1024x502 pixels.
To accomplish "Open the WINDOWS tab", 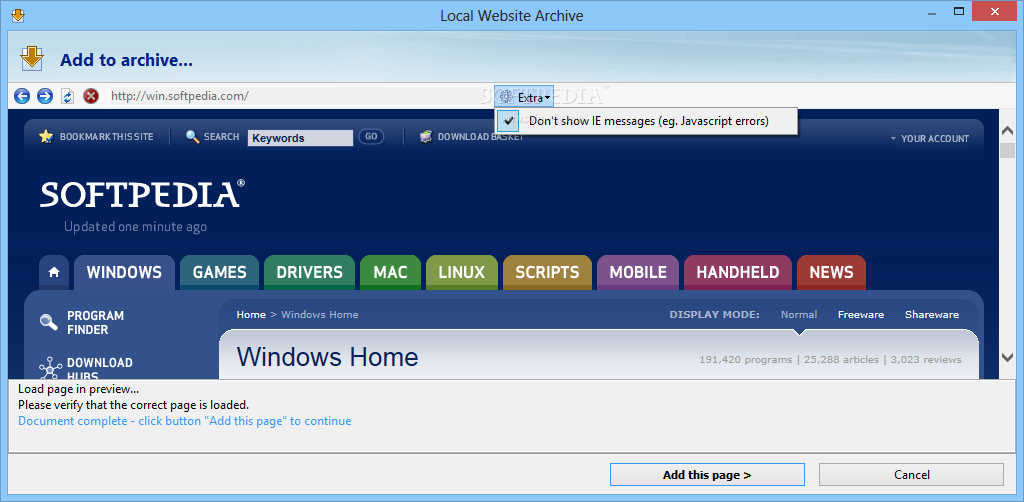I will click(x=124, y=272).
